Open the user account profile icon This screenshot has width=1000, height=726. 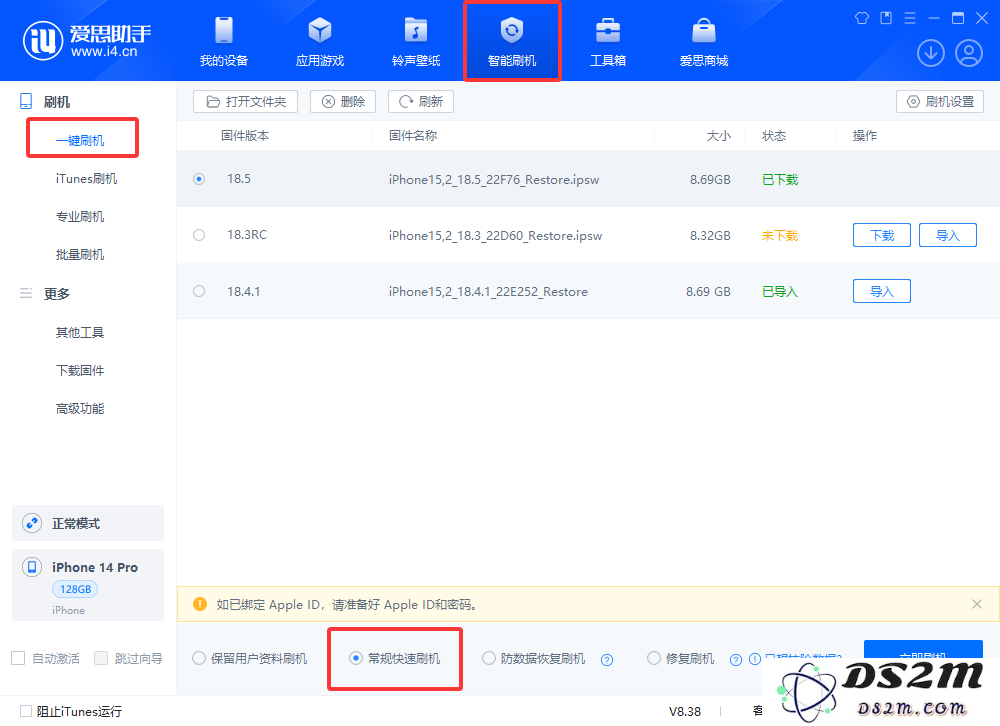click(x=969, y=53)
